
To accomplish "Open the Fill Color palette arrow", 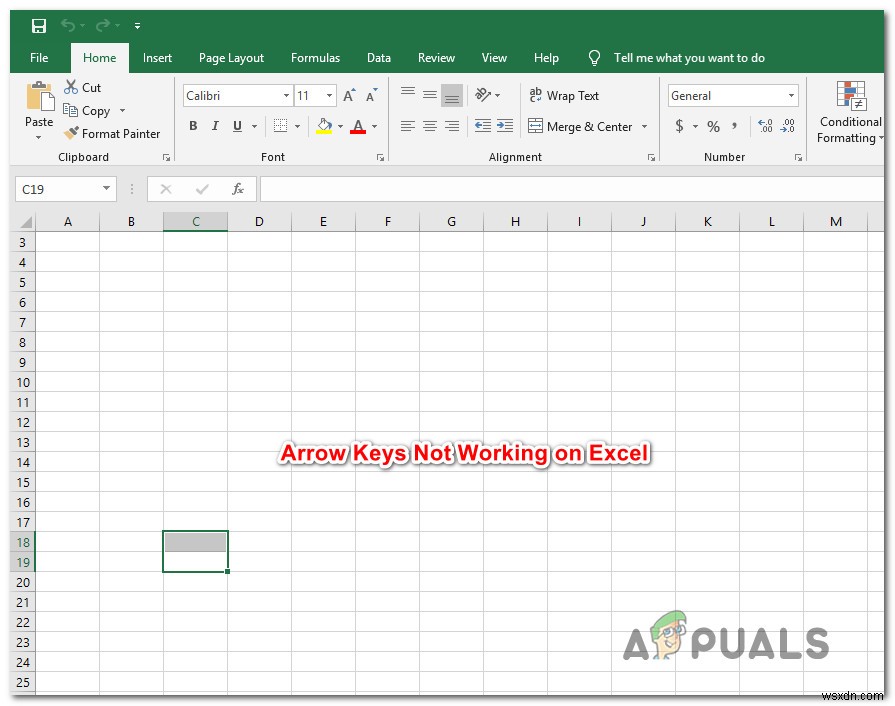I will 341,126.
